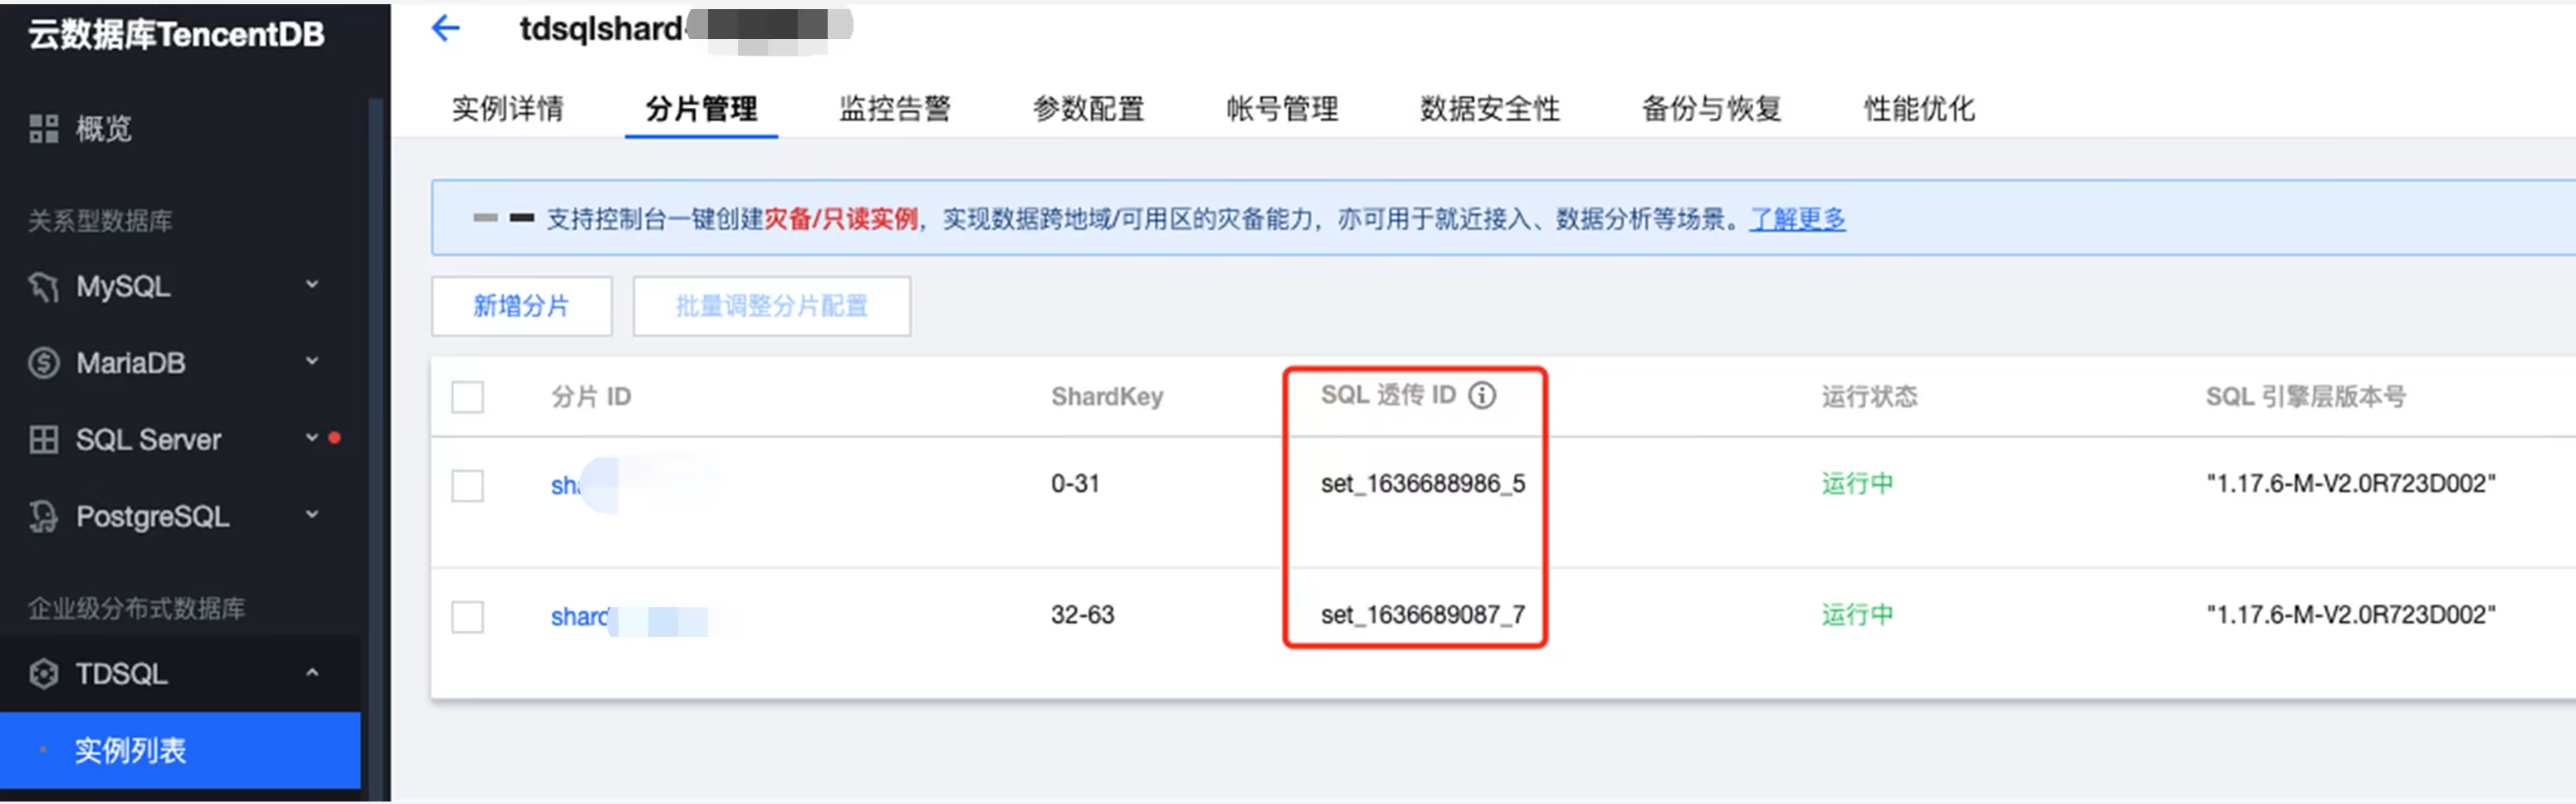This screenshot has width=2576, height=804.
Task: Open the 数据安全性 tab
Action: point(1490,108)
